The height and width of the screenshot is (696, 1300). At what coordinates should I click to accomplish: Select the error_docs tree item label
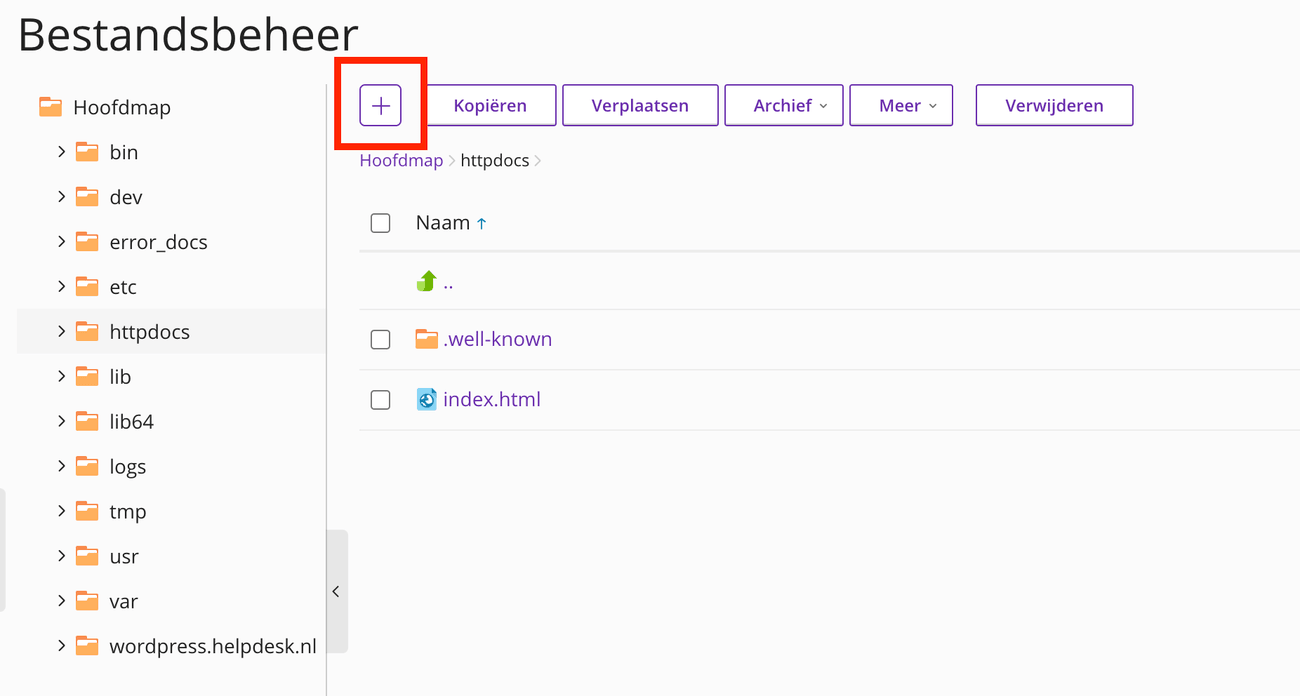click(159, 242)
